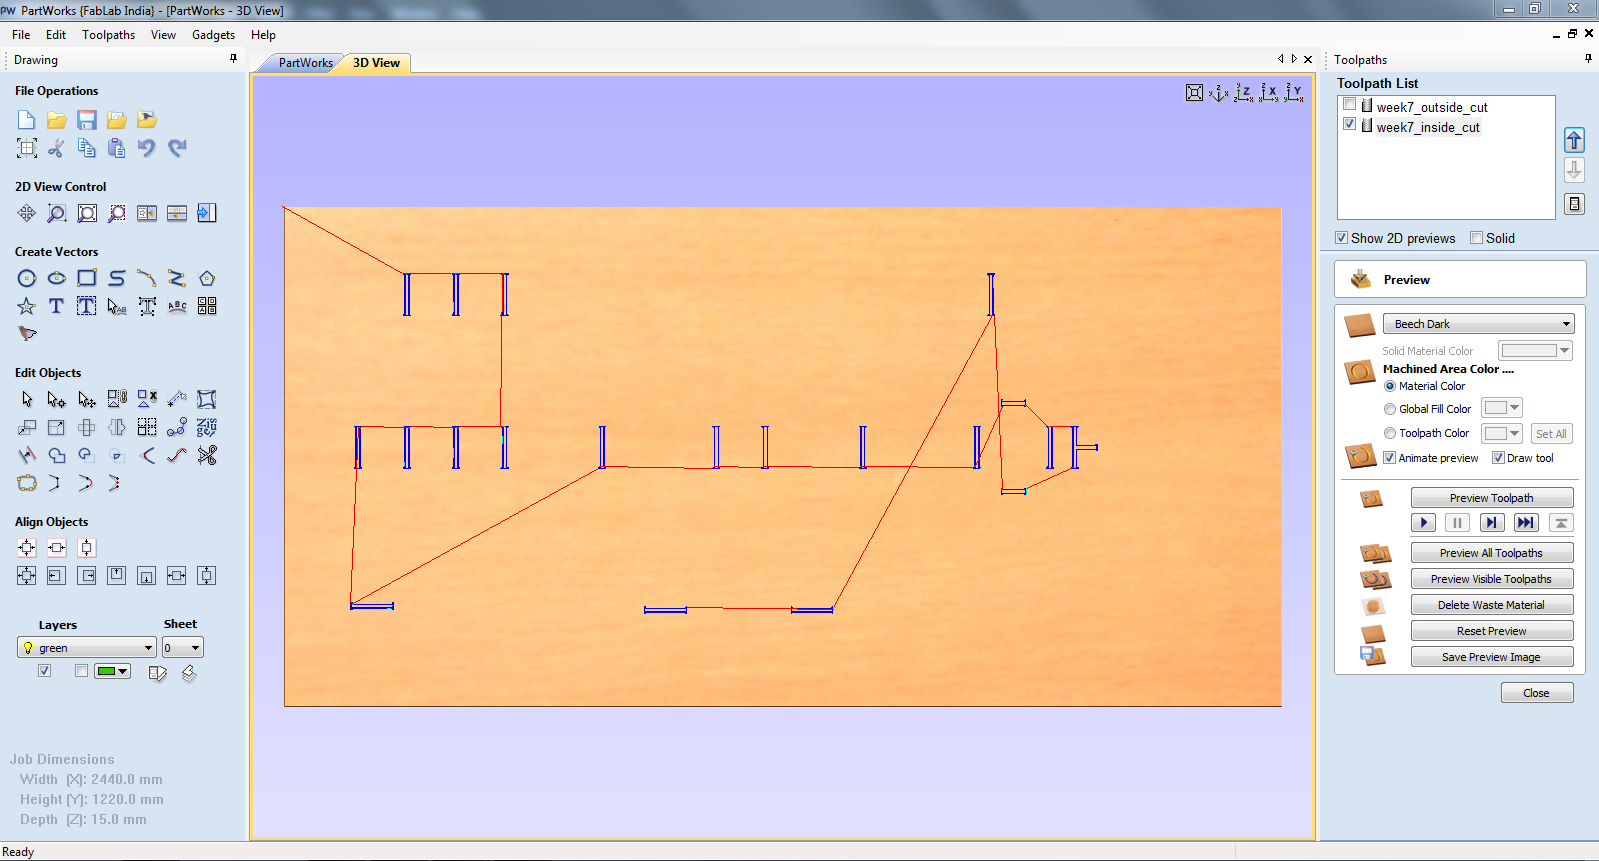Click the Preview Toolpath button
Viewport: 1599px width, 861px height.
pos(1491,498)
